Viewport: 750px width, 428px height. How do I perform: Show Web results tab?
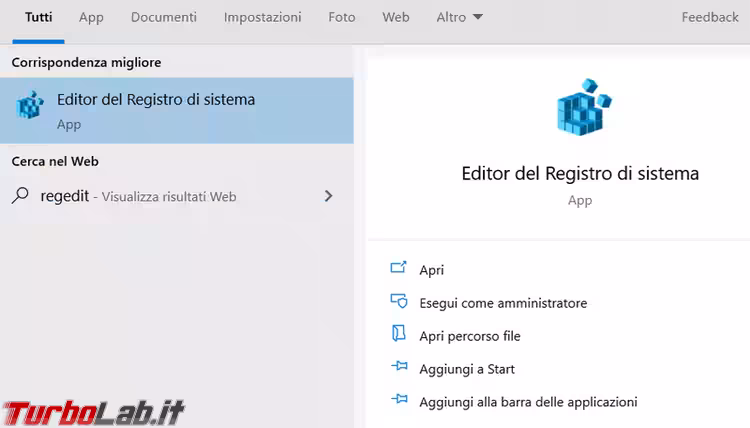[x=396, y=17]
